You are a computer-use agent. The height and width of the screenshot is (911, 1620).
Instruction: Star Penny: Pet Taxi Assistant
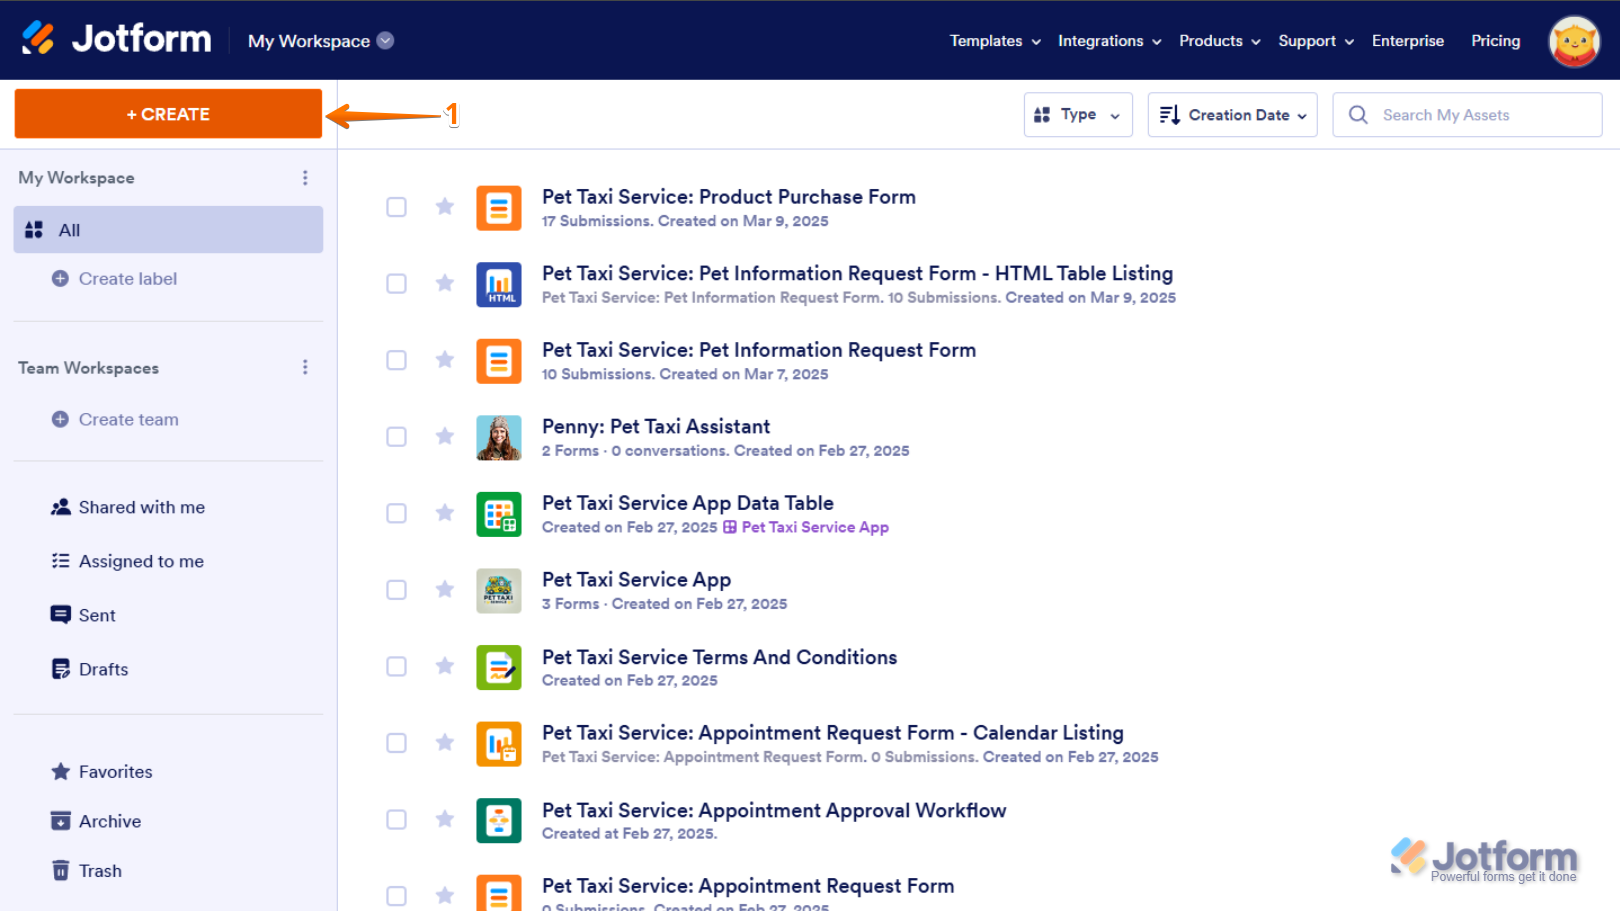(x=445, y=436)
